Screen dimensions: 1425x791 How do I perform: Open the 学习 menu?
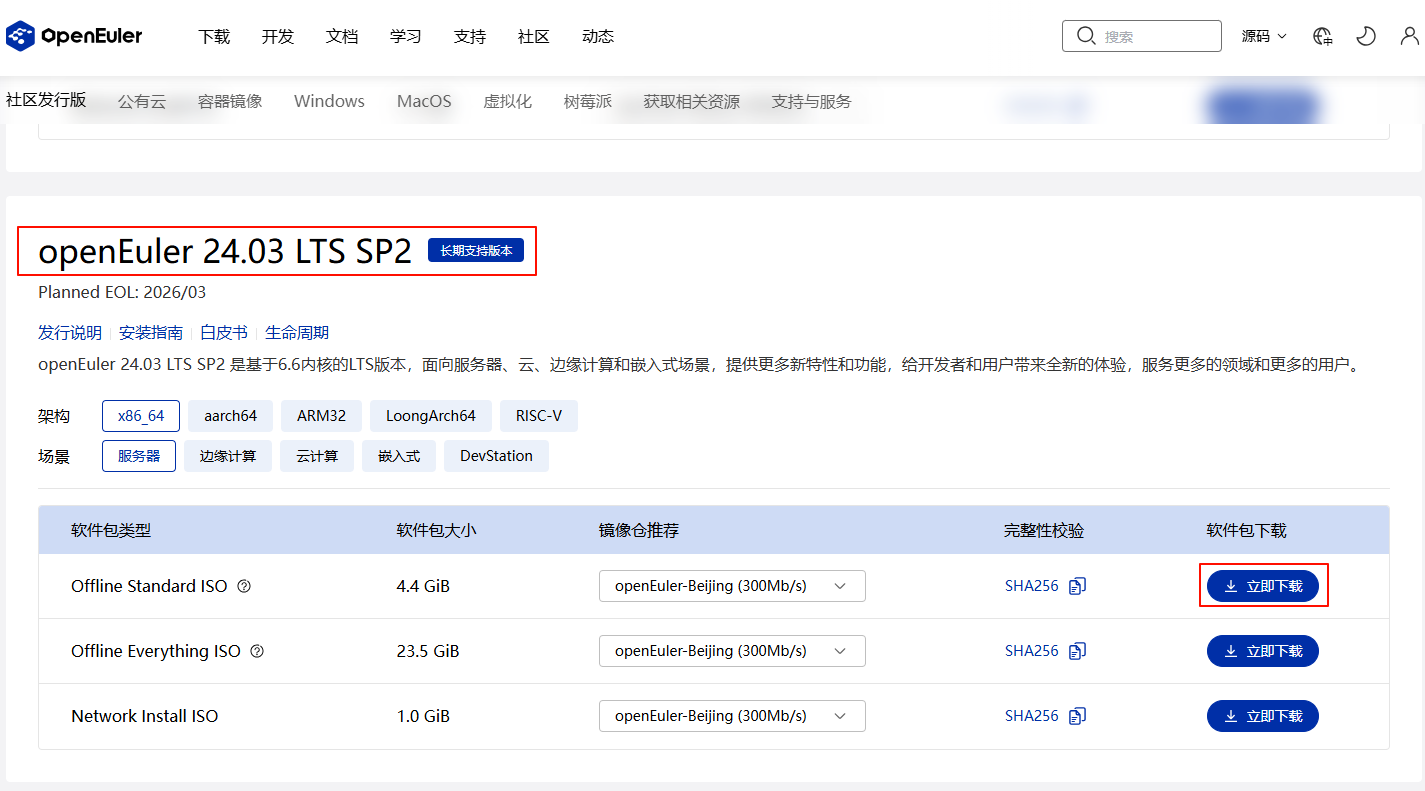pyautogui.click(x=406, y=37)
